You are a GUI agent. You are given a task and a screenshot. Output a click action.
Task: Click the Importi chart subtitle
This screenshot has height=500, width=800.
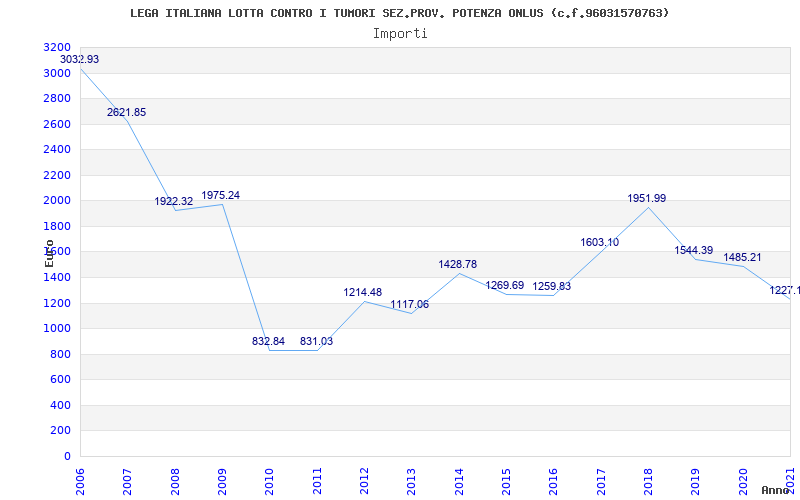(x=400, y=34)
